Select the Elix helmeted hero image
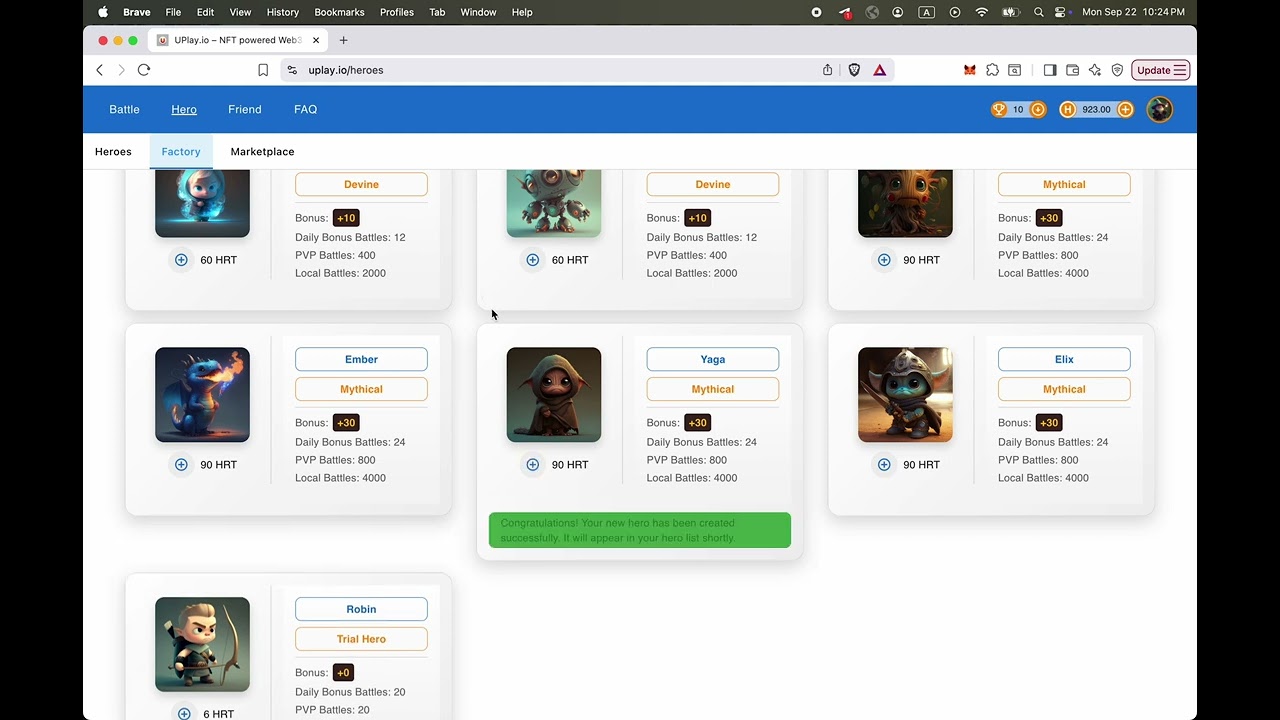1280x720 pixels. click(905, 394)
